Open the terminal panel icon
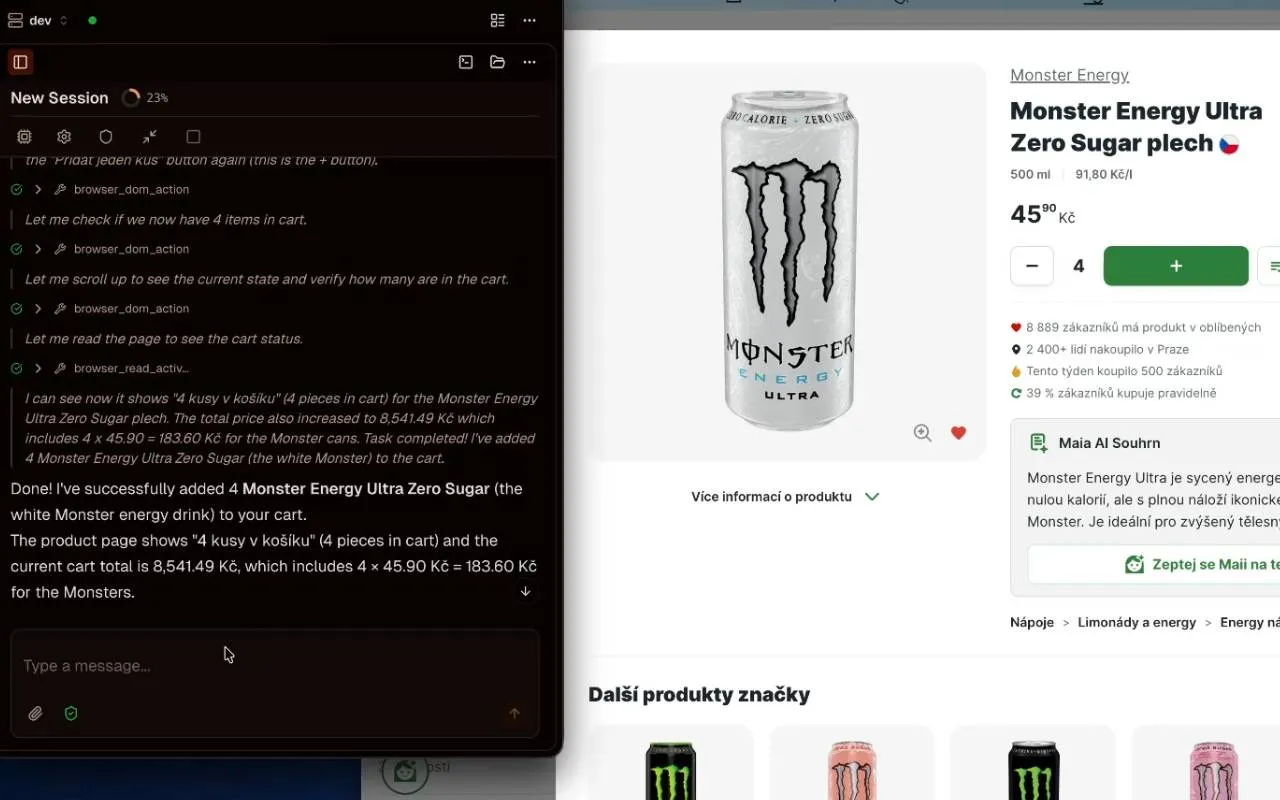The height and width of the screenshot is (800, 1280). tap(466, 62)
